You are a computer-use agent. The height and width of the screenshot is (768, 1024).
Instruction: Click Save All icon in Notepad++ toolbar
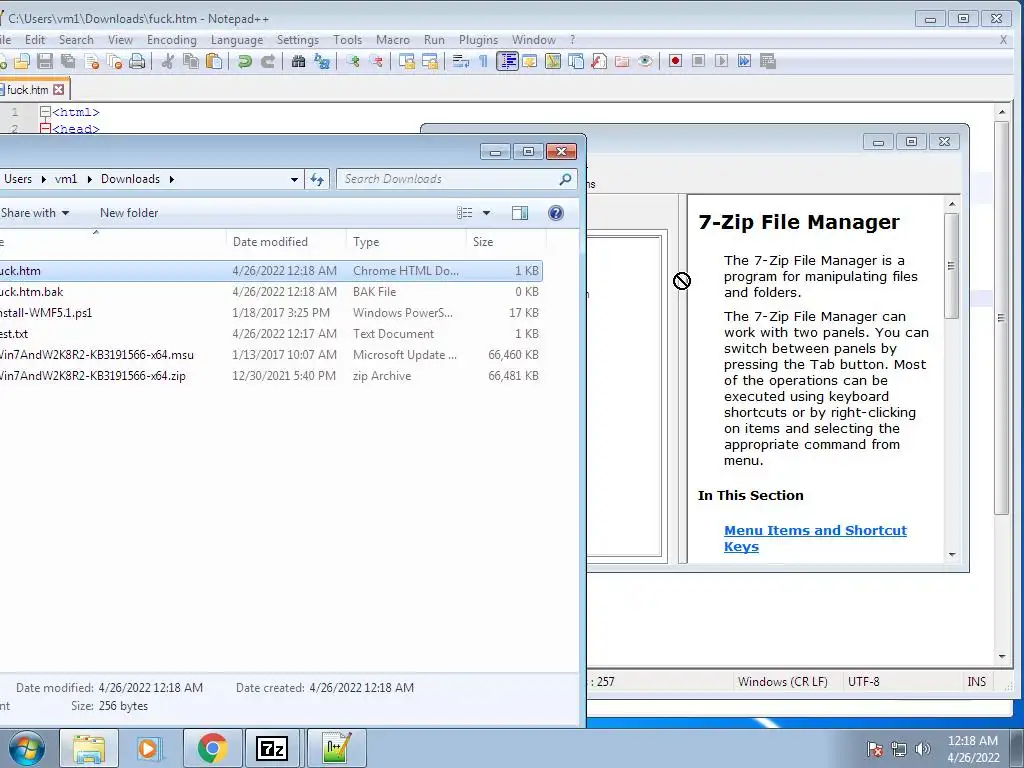coord(68,61)
